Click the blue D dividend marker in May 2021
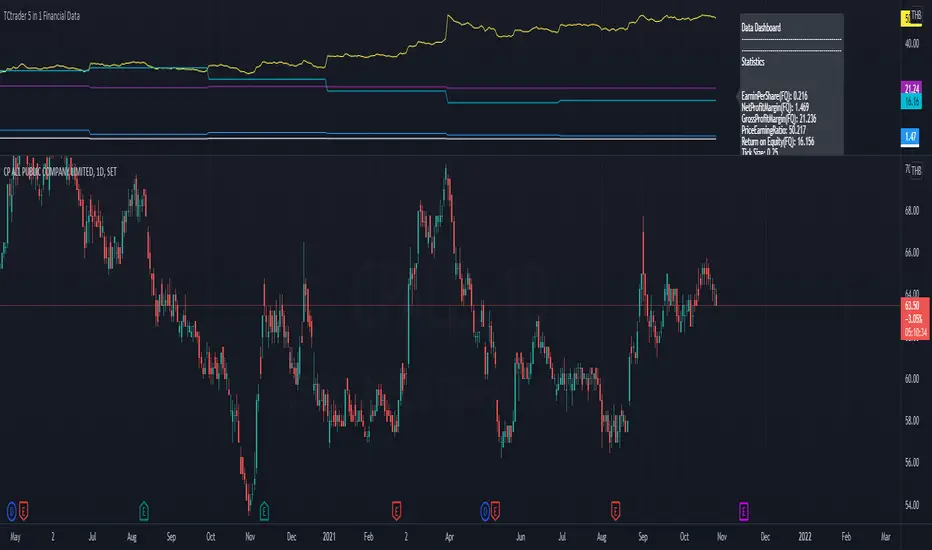Screen dimensions: 932x550 485,511
